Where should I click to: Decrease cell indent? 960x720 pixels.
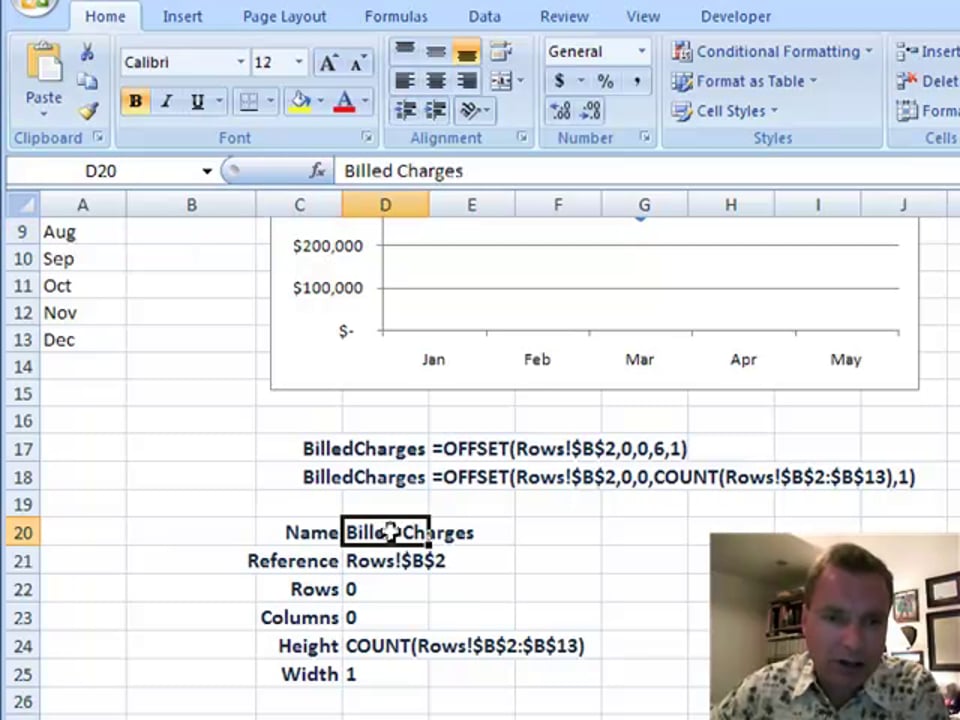tap(405, 110)
